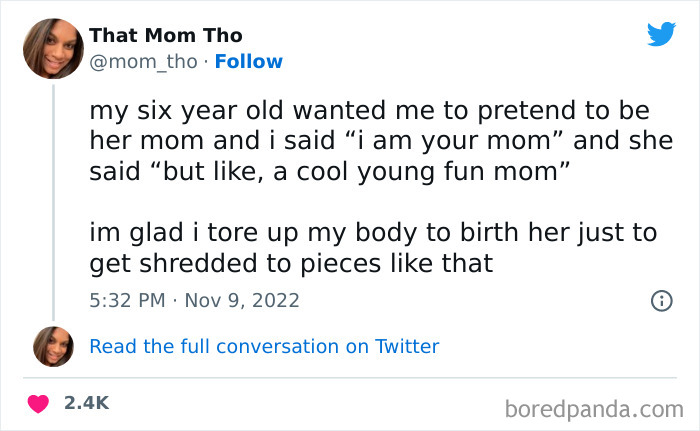Click the small avatar beside the conversation link

click(53, 346)
